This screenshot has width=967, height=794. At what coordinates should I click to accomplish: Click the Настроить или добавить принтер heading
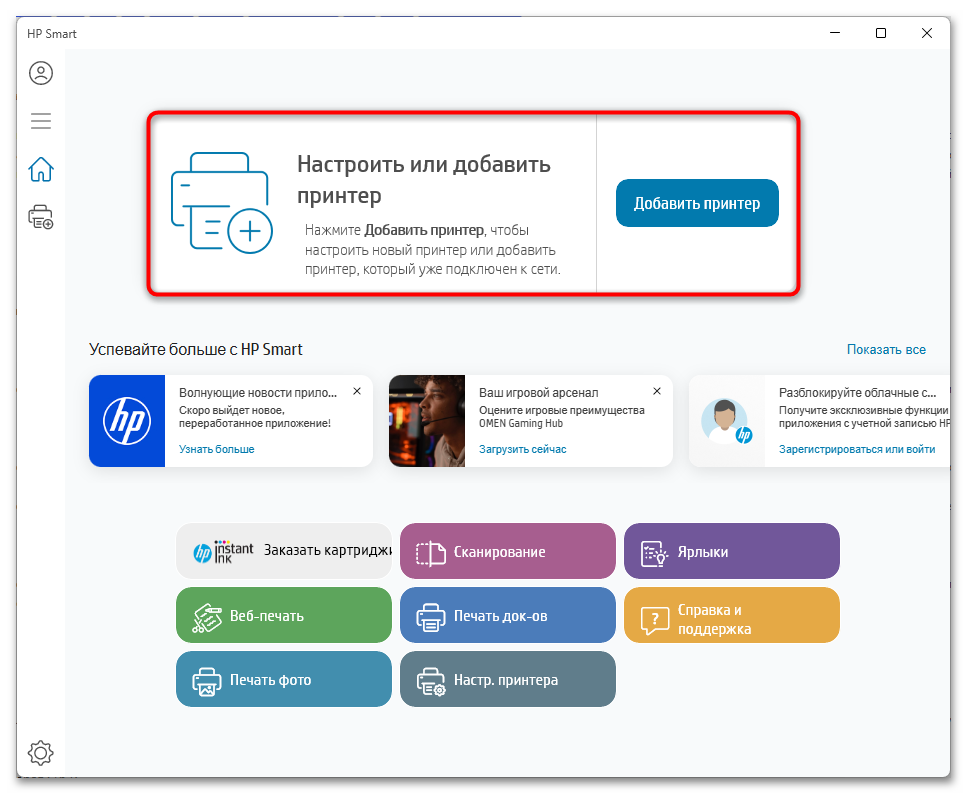click(424, 180)
